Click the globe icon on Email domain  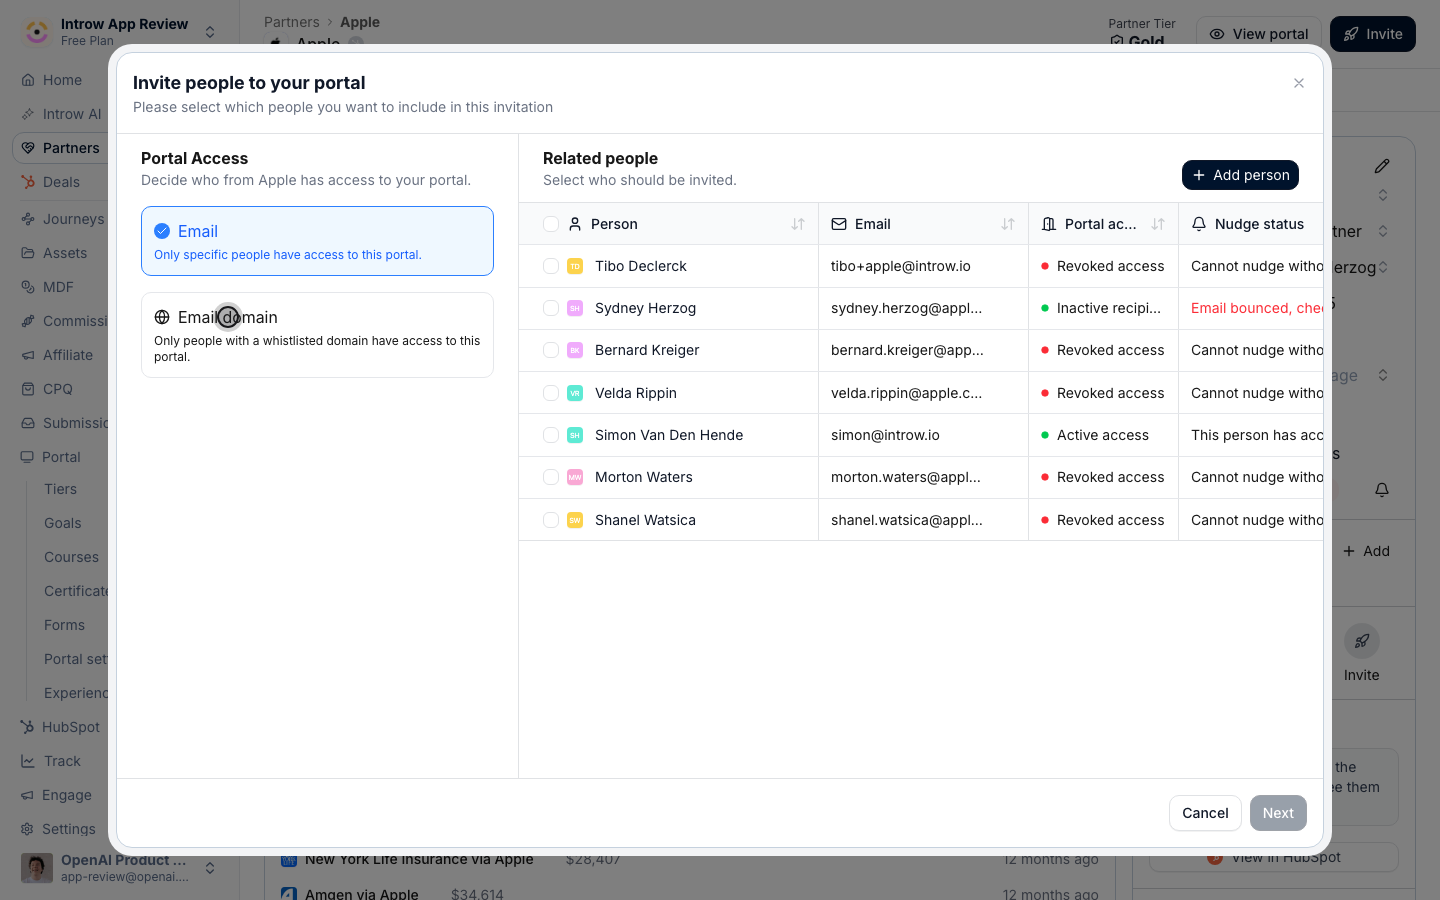pyautogui.click(x=162, y=317)
